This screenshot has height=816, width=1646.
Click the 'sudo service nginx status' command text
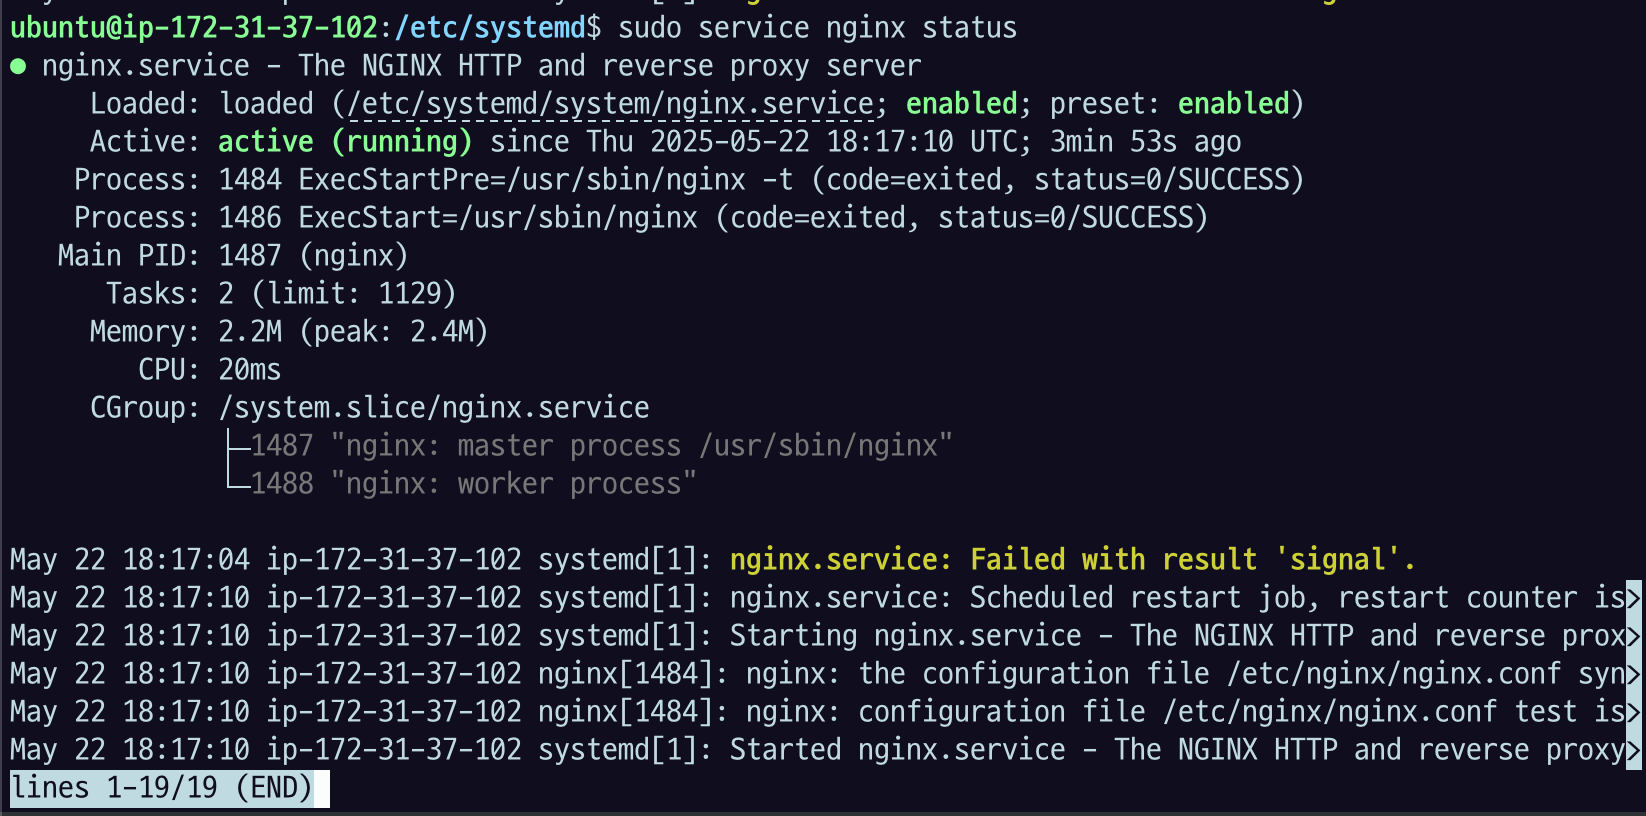[817, 28]
